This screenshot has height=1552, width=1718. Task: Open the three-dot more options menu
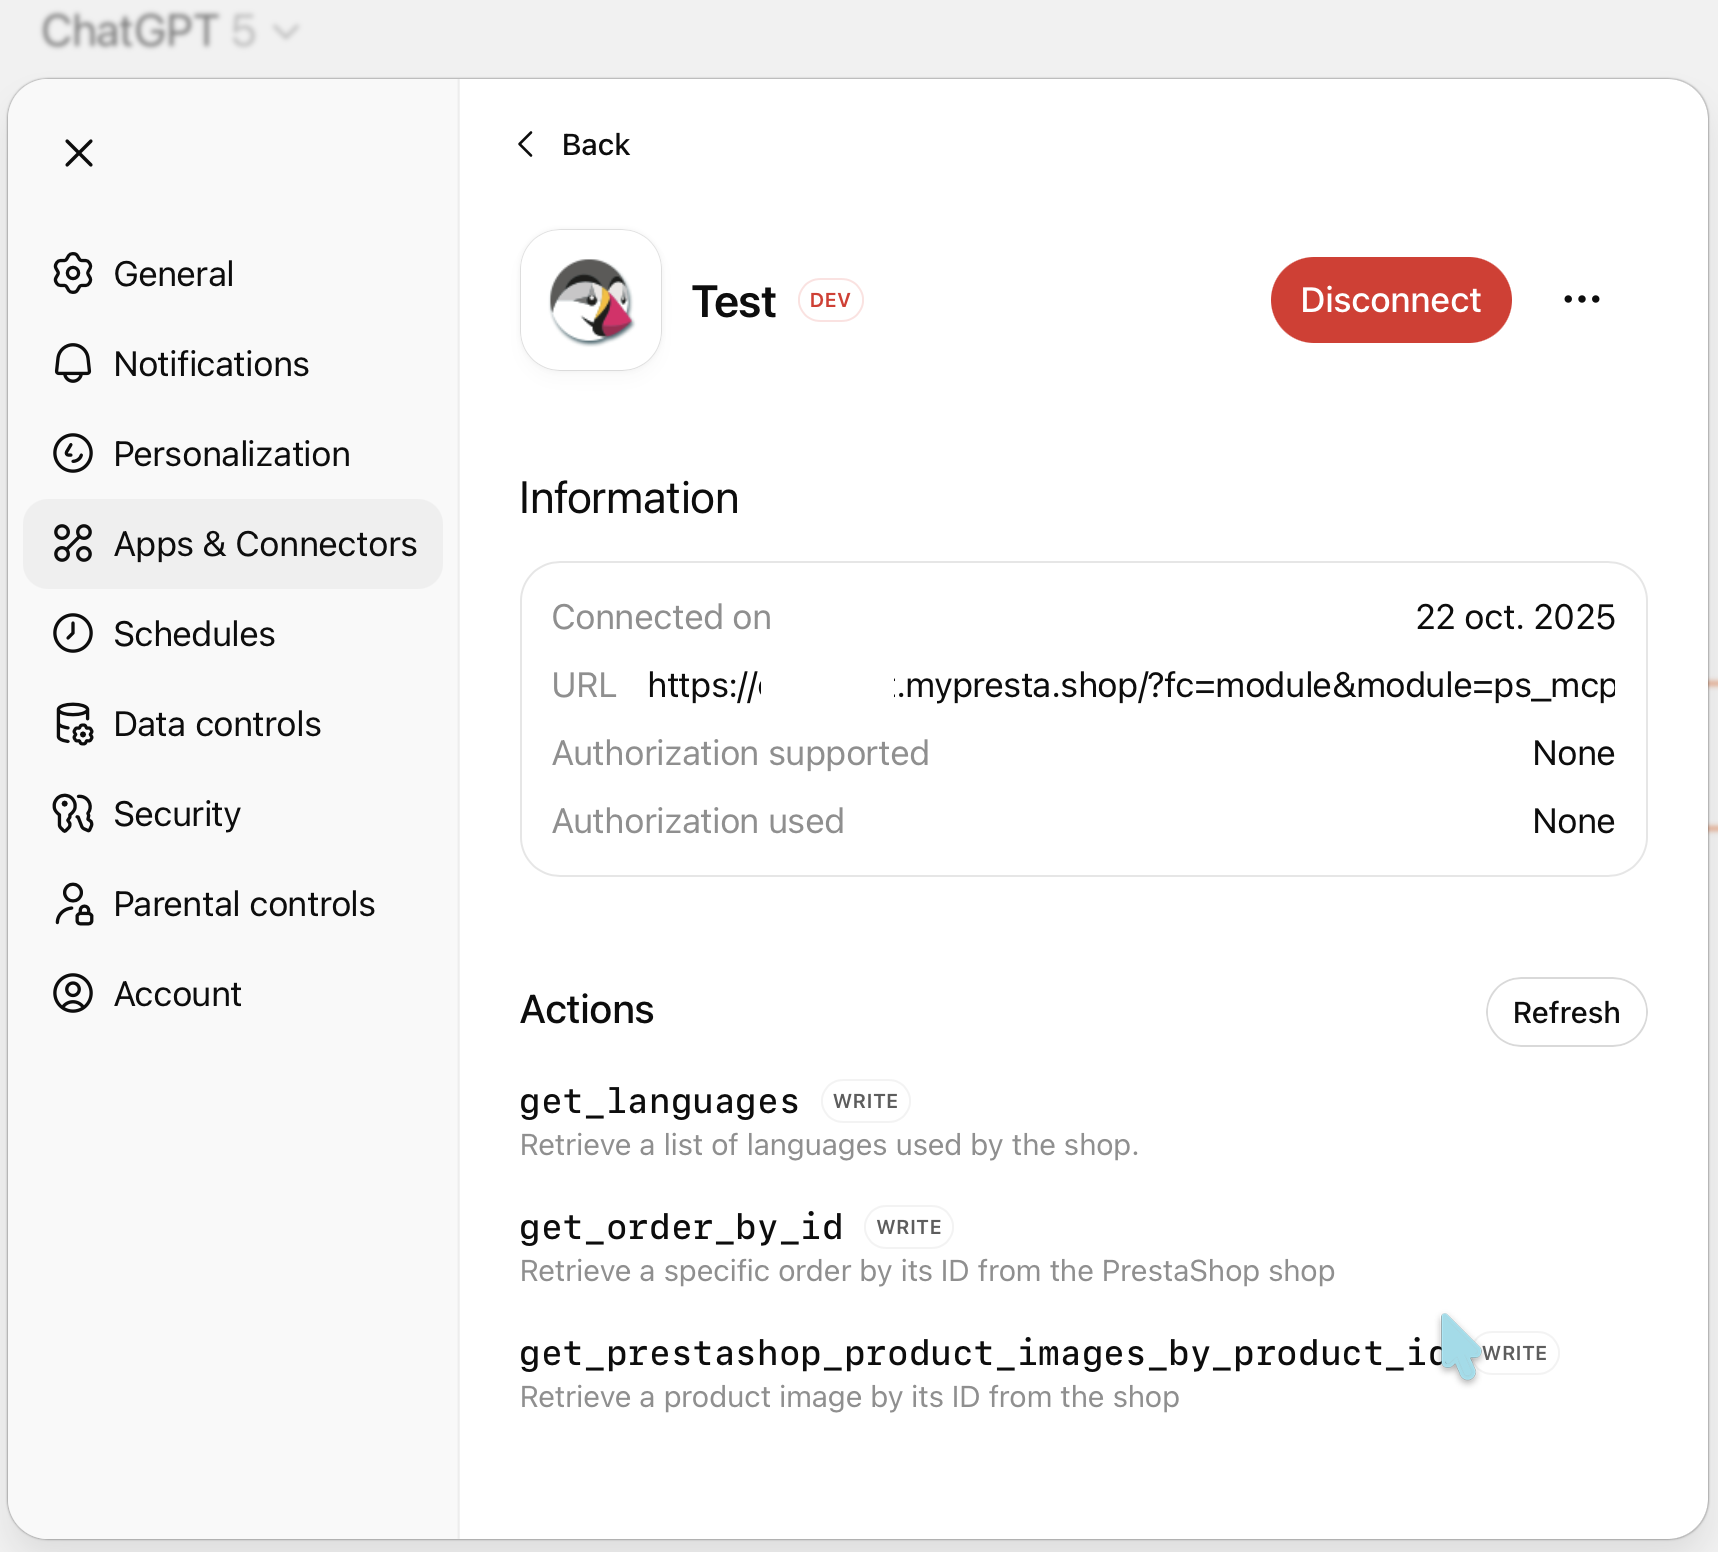[1581, 300]
